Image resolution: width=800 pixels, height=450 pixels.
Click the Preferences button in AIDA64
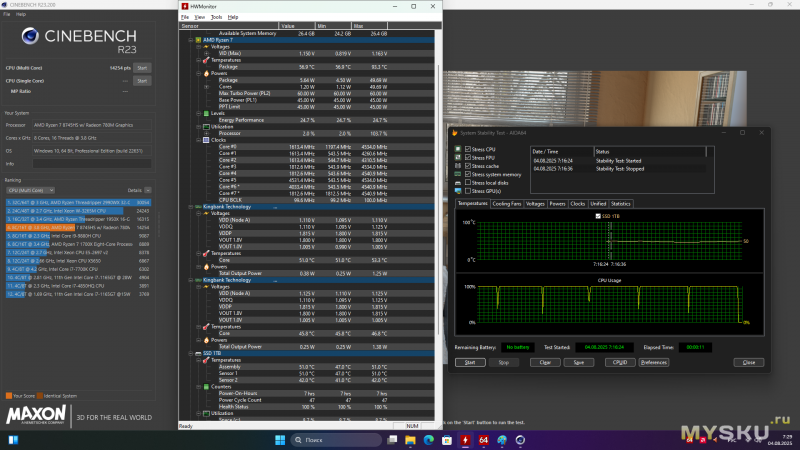click(x=654, y=362)
